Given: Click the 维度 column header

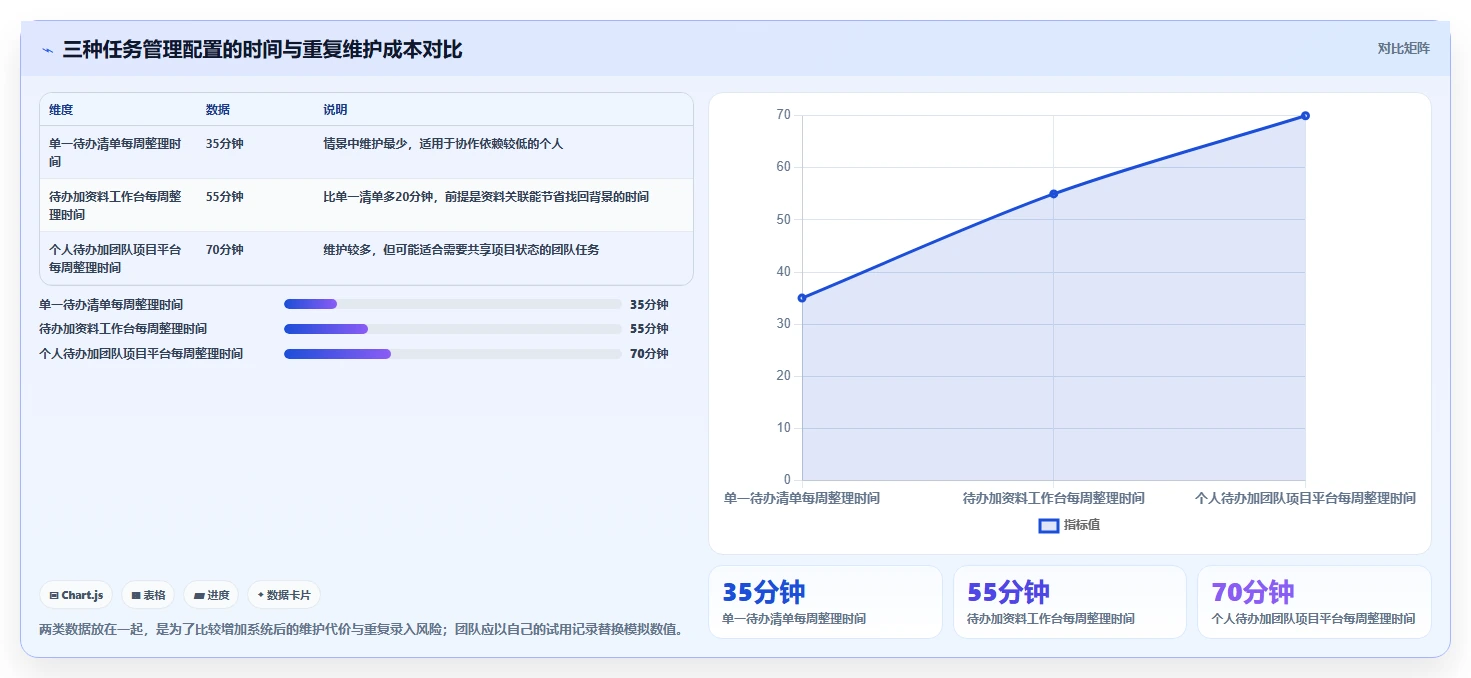Looking at the screenshot, I should coord(61,110).
